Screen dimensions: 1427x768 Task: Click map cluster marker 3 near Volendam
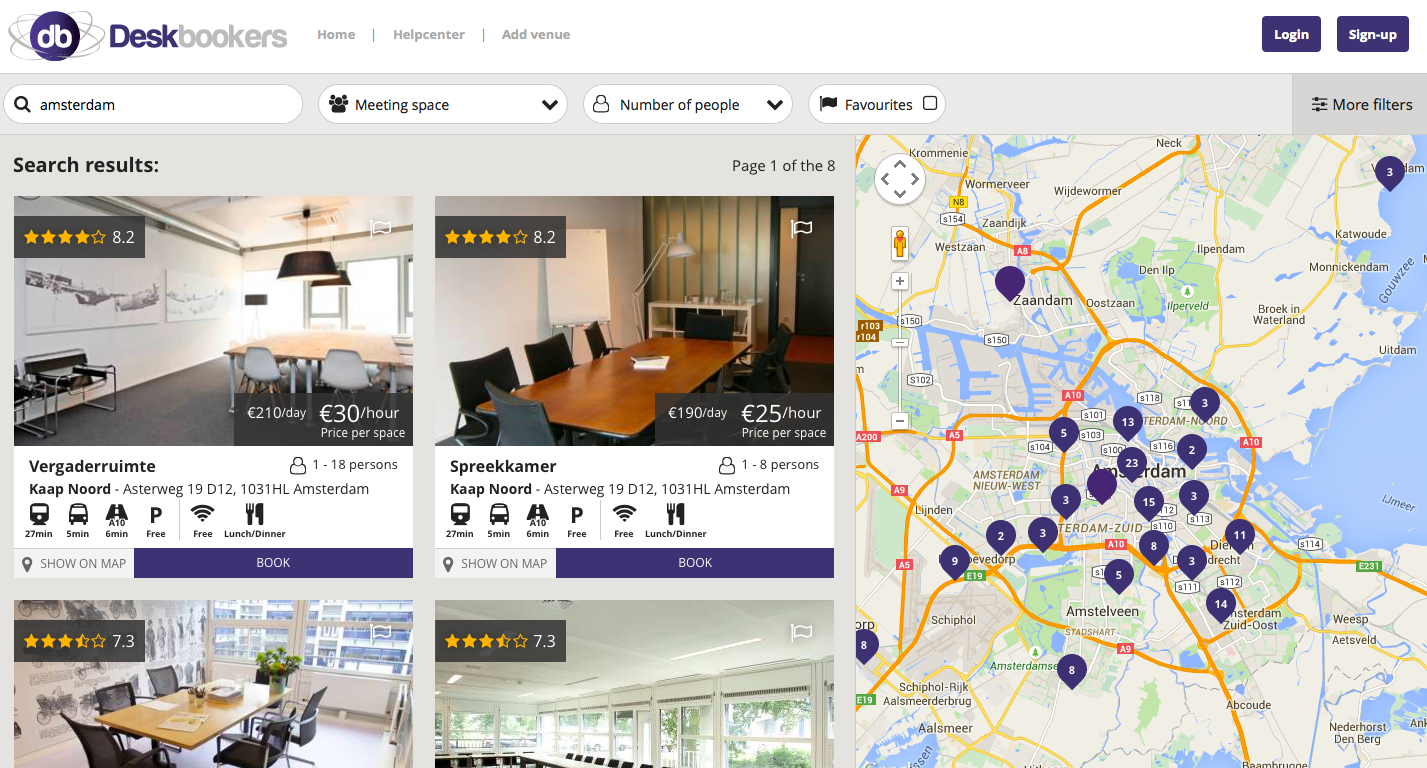click(x=1389, y=173)
